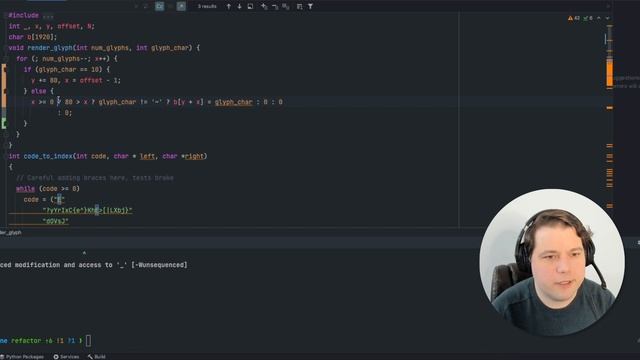Open the Services tool window
This screenshot has width=640, height=360.
tap(66, 357)
